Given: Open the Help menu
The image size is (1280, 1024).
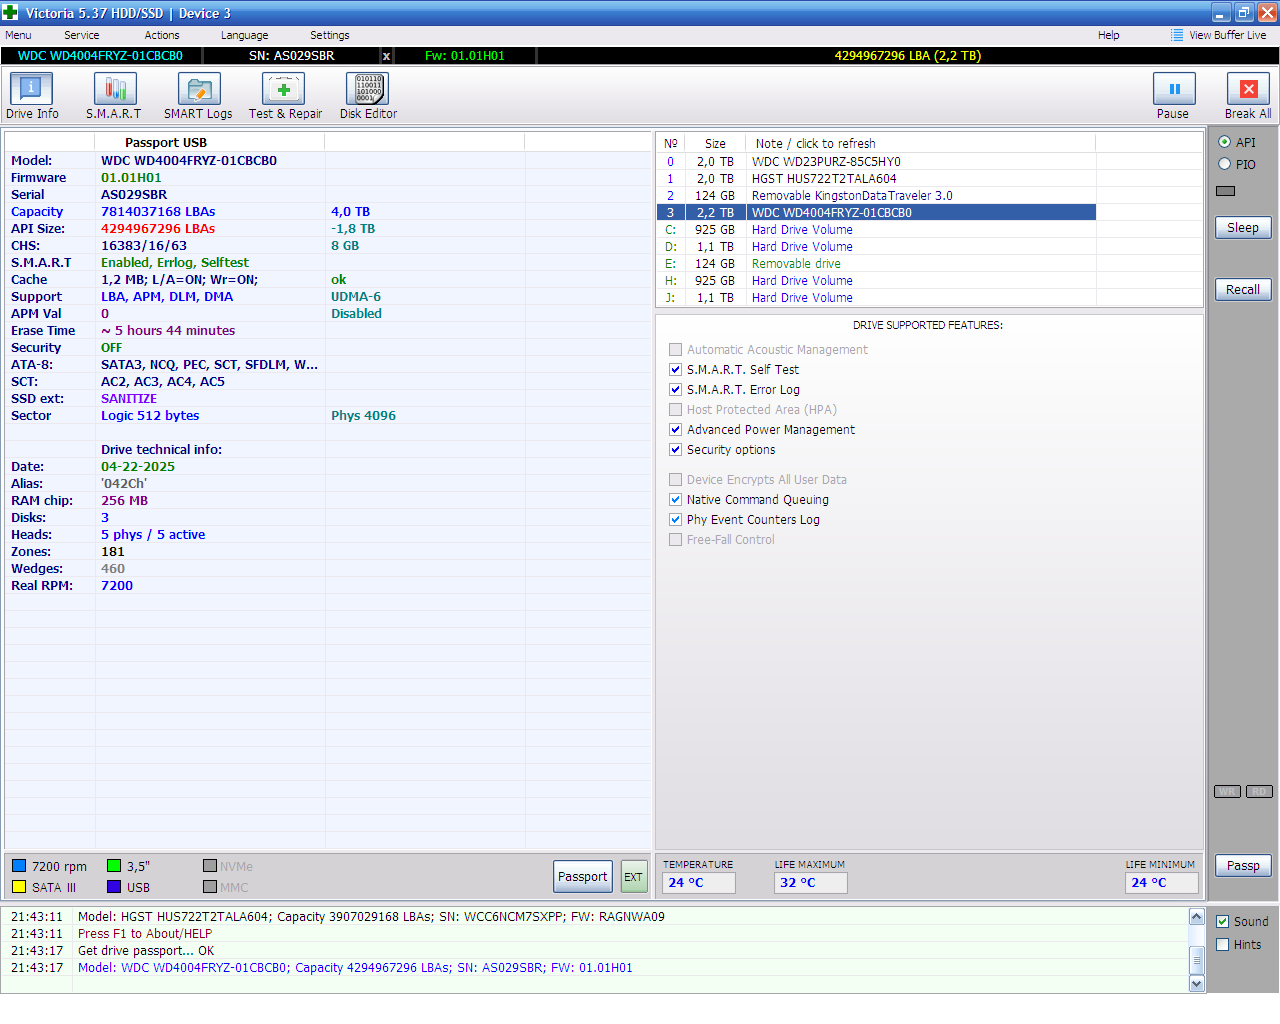Looking at the screenshot, I should pos(1109,35).
